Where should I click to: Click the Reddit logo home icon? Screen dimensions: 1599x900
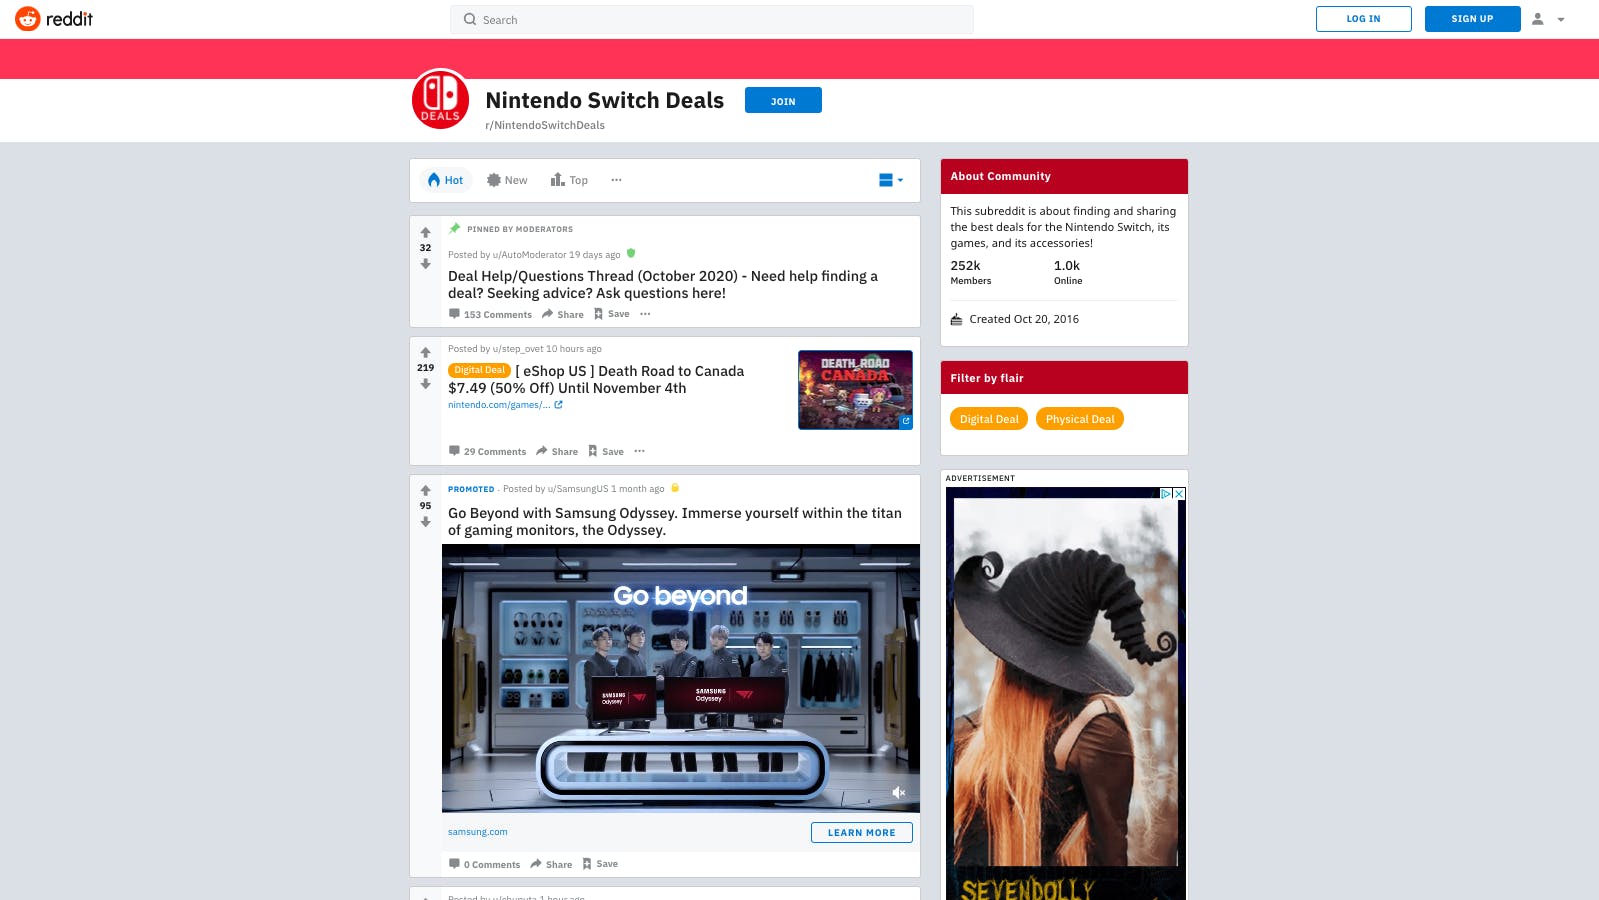coord(28,19)
